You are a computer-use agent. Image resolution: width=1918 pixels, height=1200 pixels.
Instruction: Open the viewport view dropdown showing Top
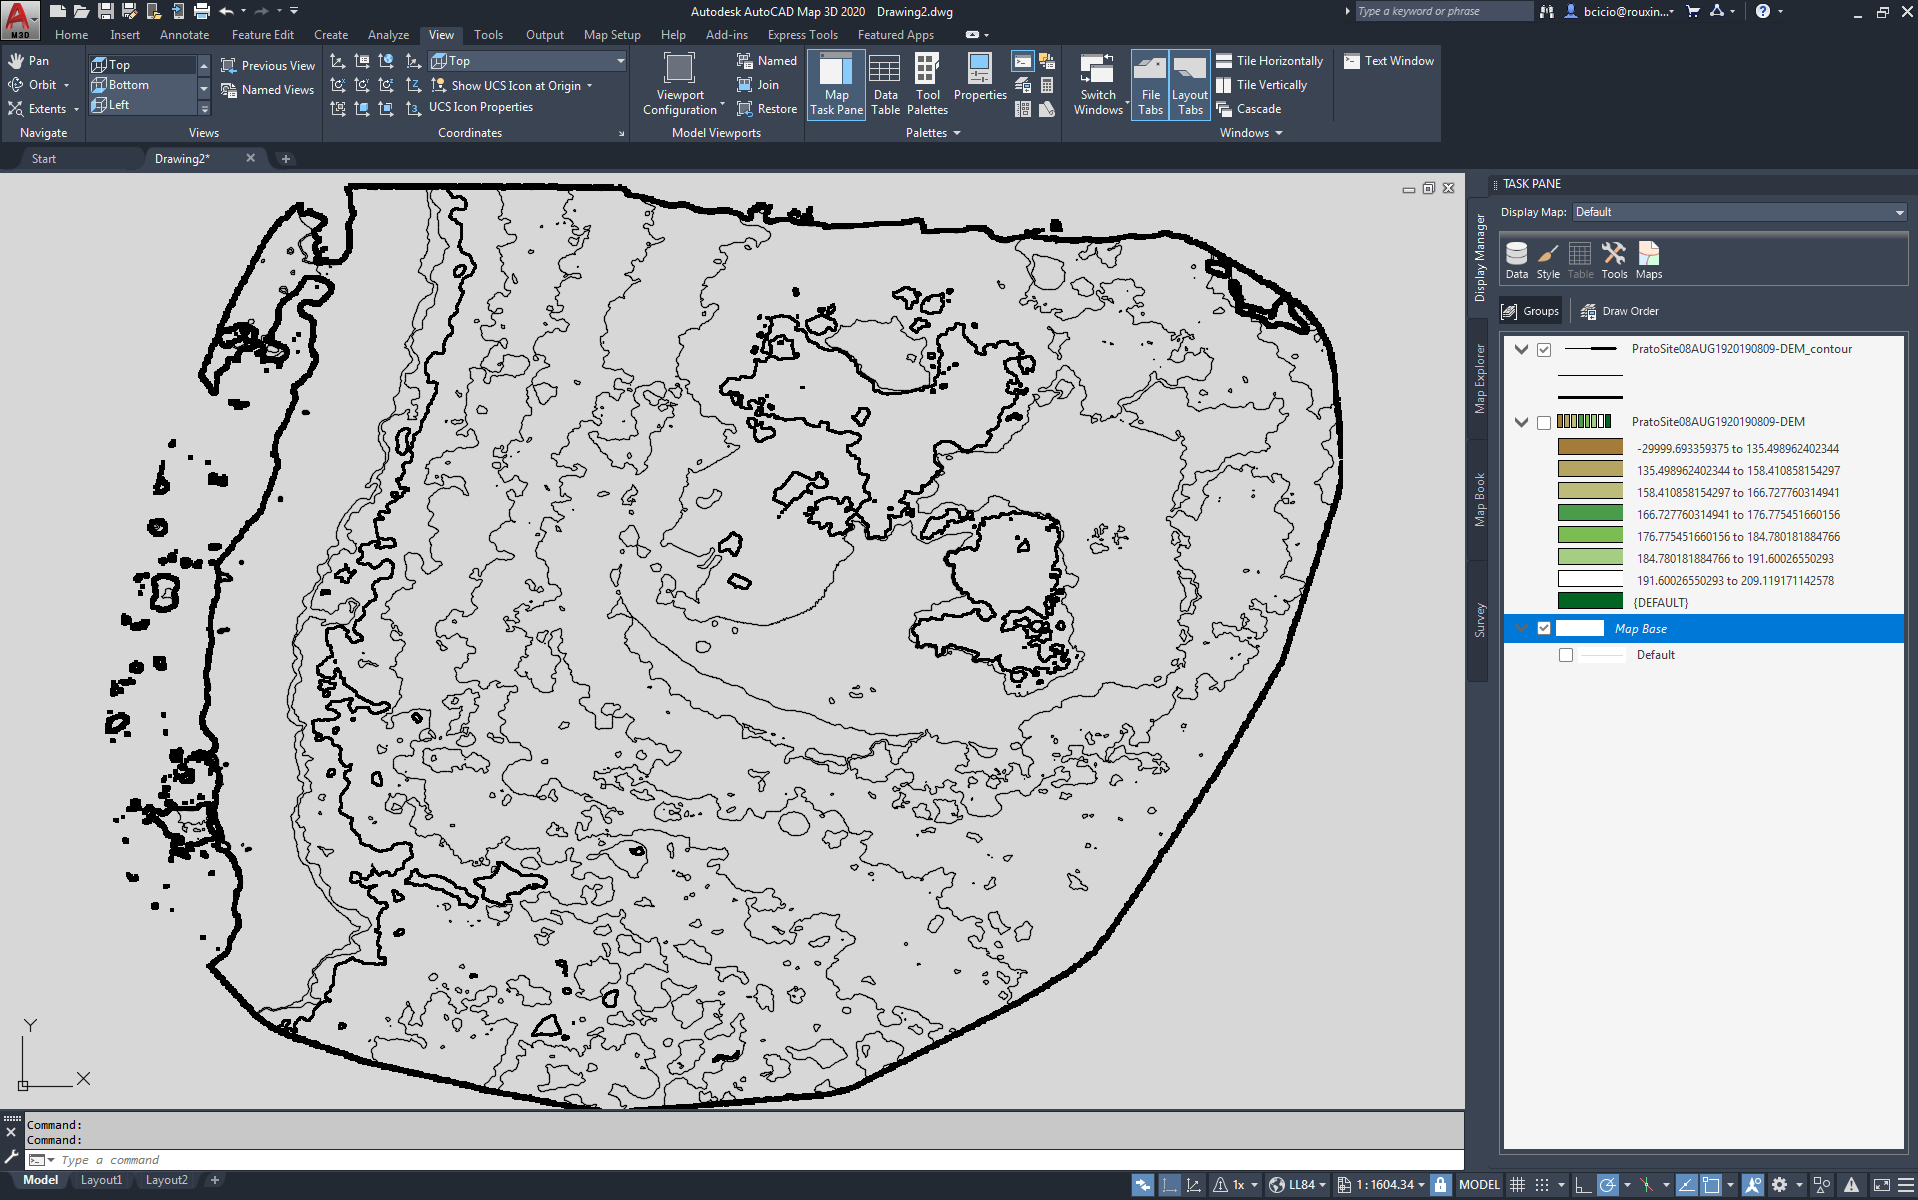coord(621,60)
